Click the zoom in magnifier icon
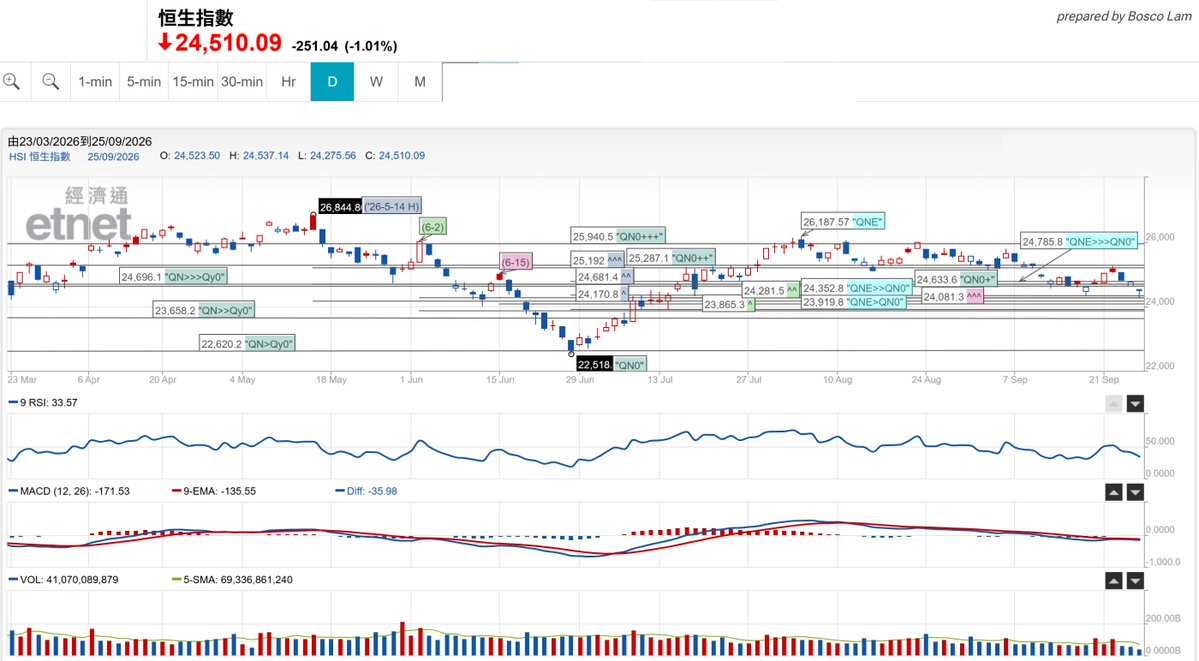This screenshot has height=661, width=1199. [x=11, y=81]
